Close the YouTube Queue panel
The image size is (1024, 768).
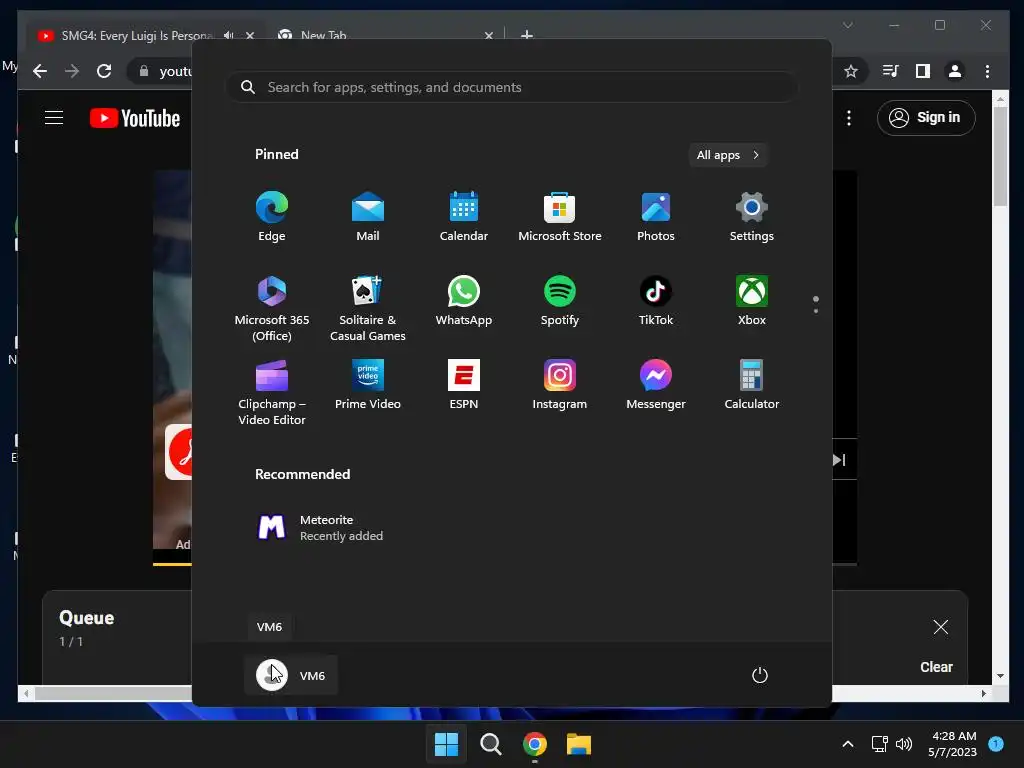tap(940, 627)
